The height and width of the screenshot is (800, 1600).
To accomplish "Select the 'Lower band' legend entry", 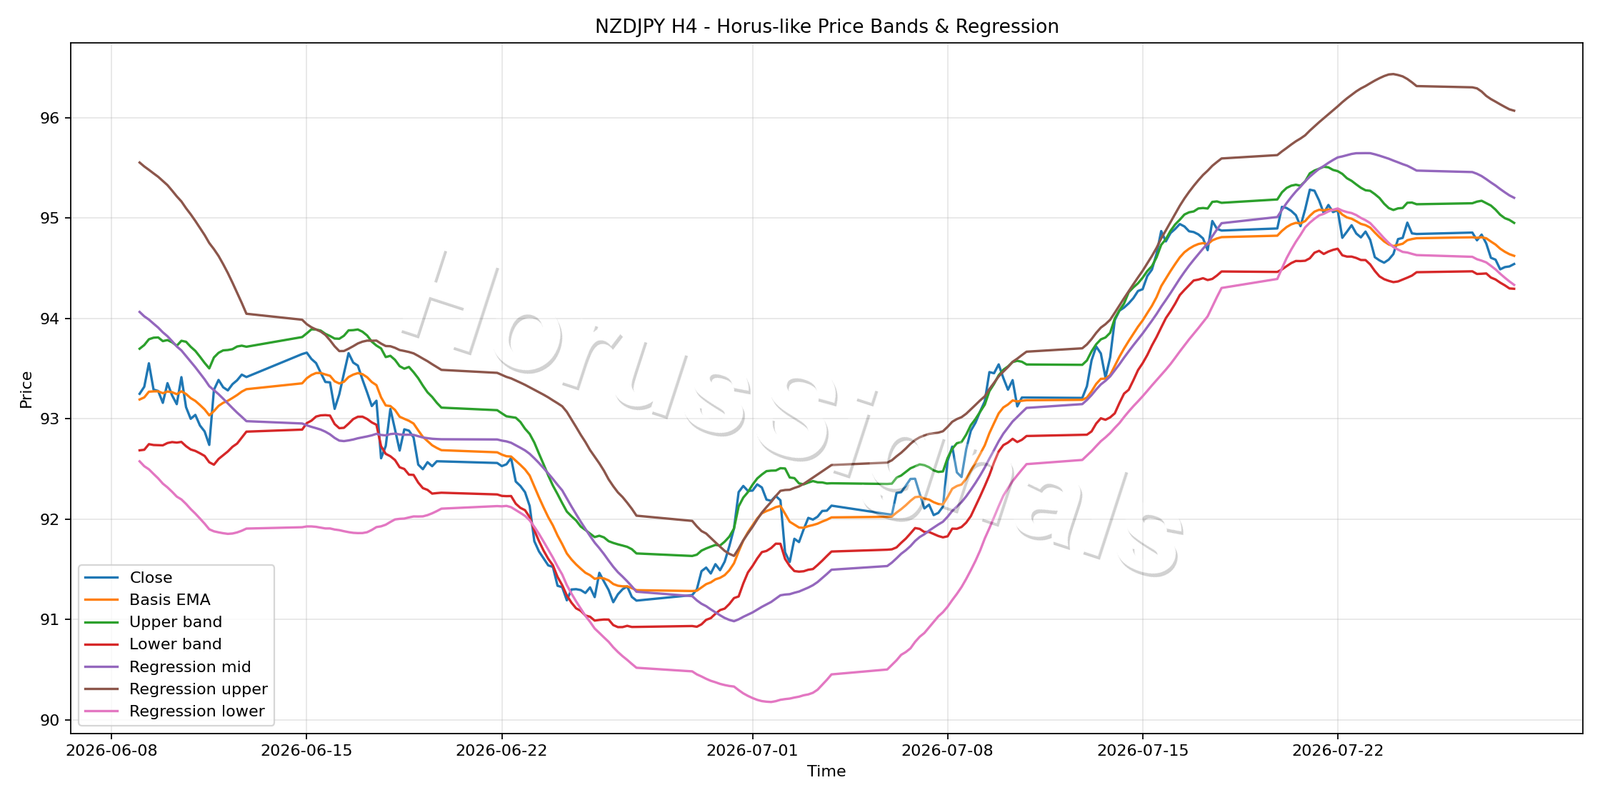I will [175, 645].
